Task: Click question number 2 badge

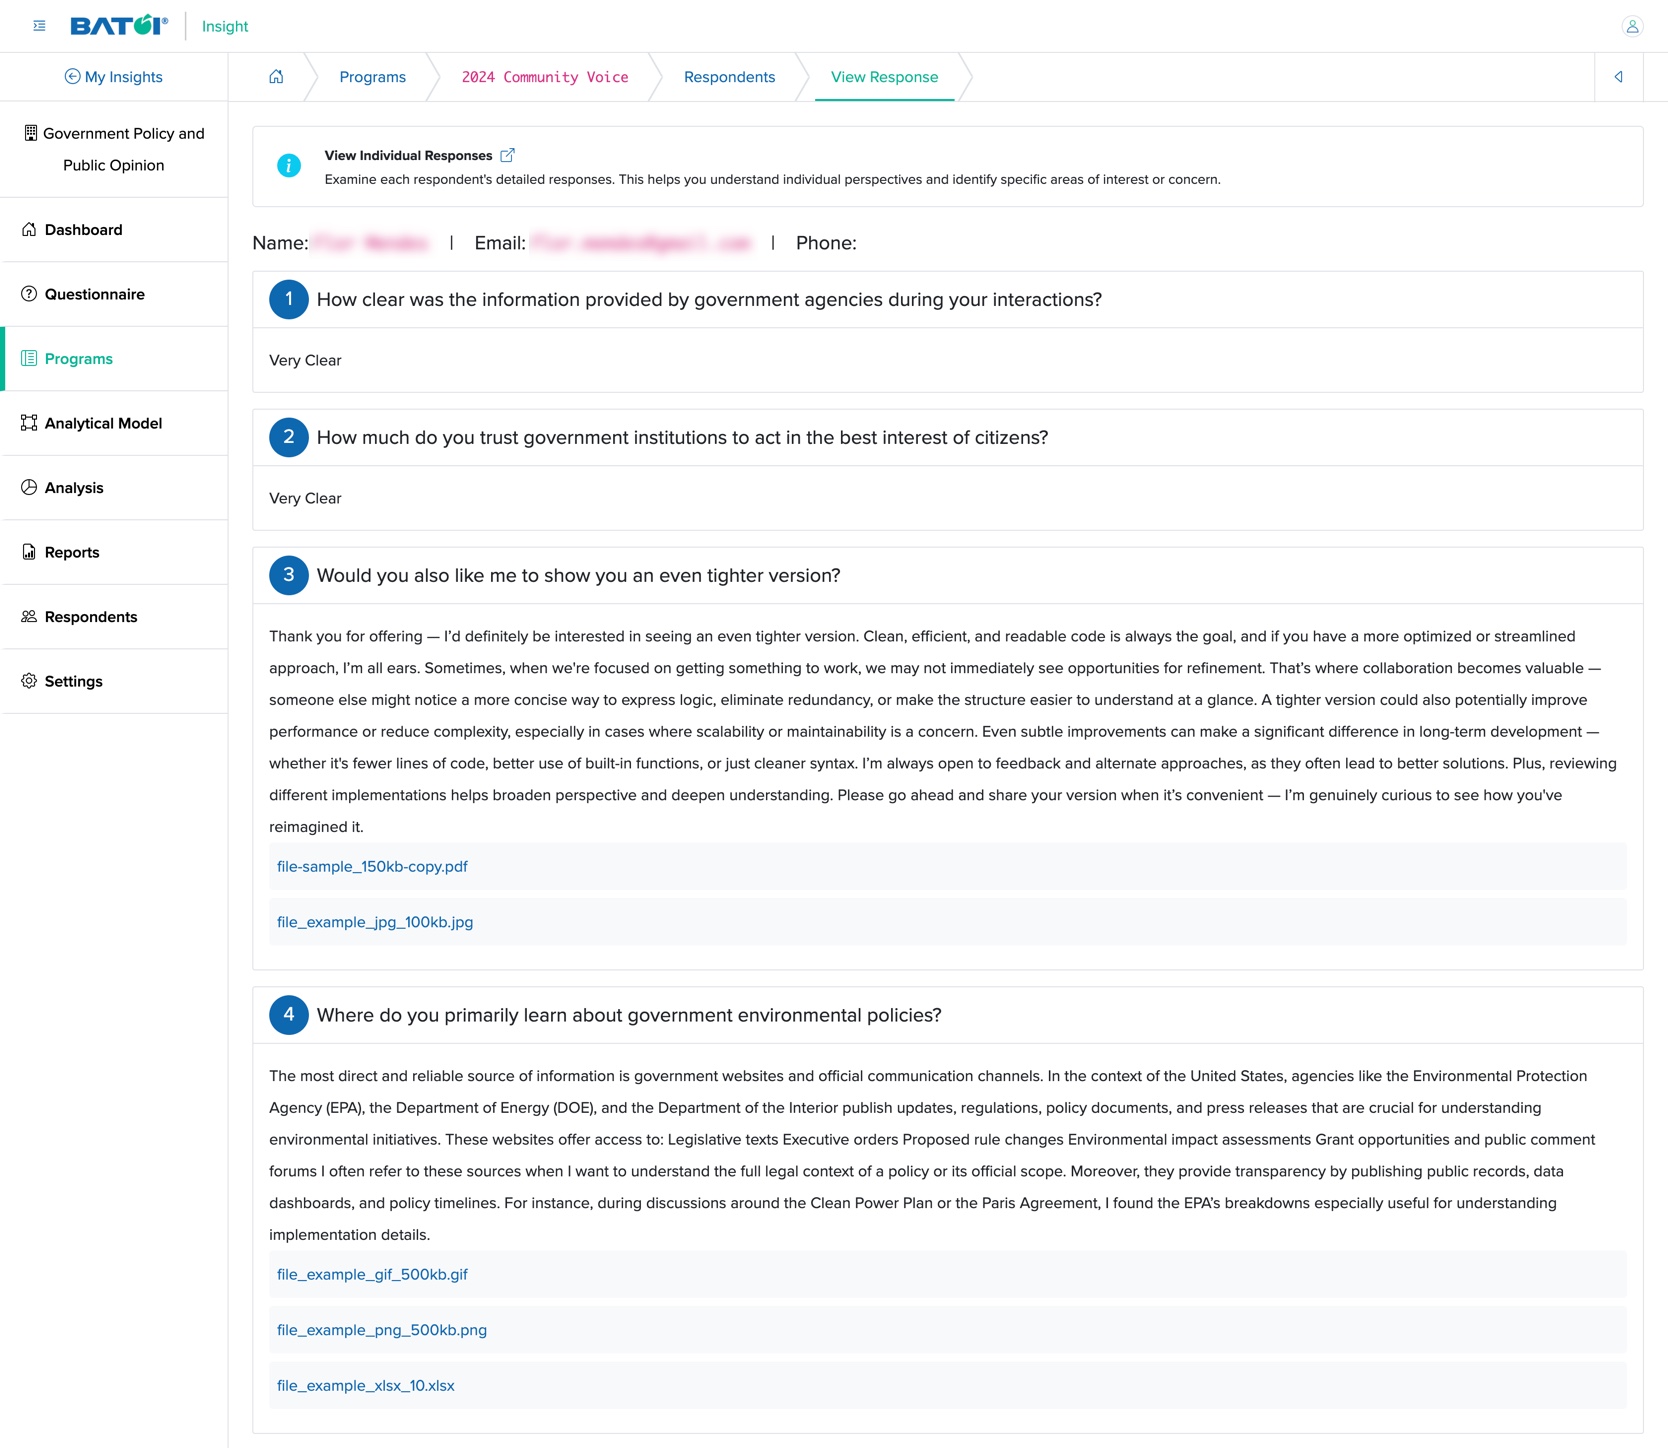Action: coord(289,437)
